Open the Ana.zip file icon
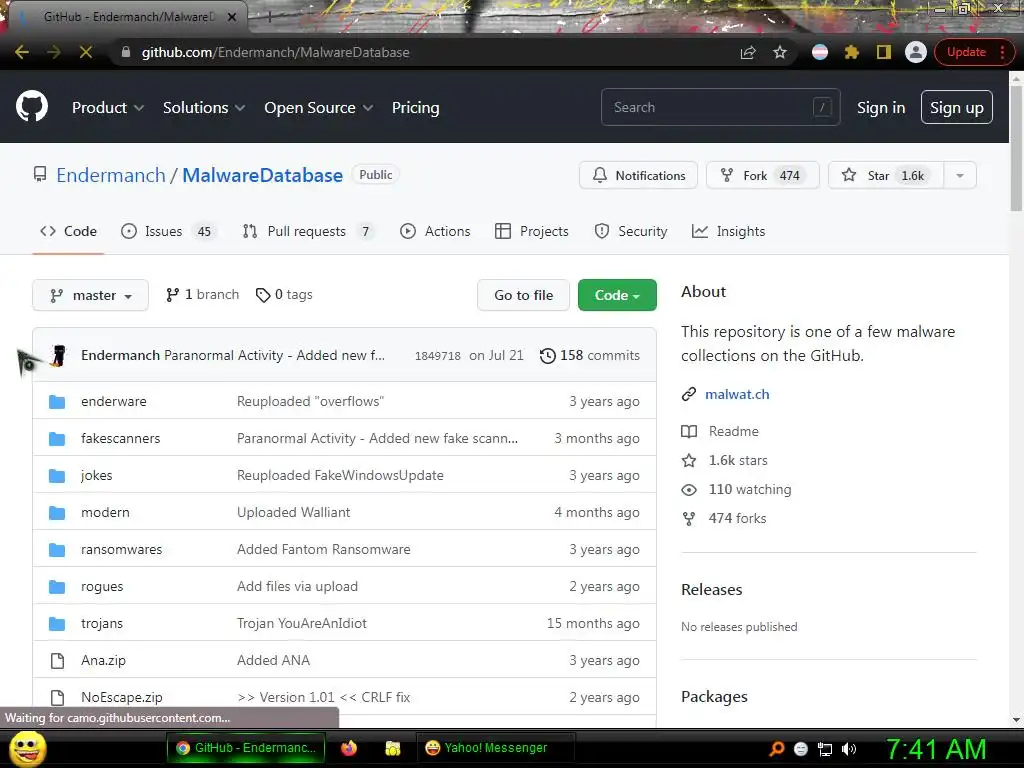This screenshot has width=1024, height=768. (x=57, y=661)
